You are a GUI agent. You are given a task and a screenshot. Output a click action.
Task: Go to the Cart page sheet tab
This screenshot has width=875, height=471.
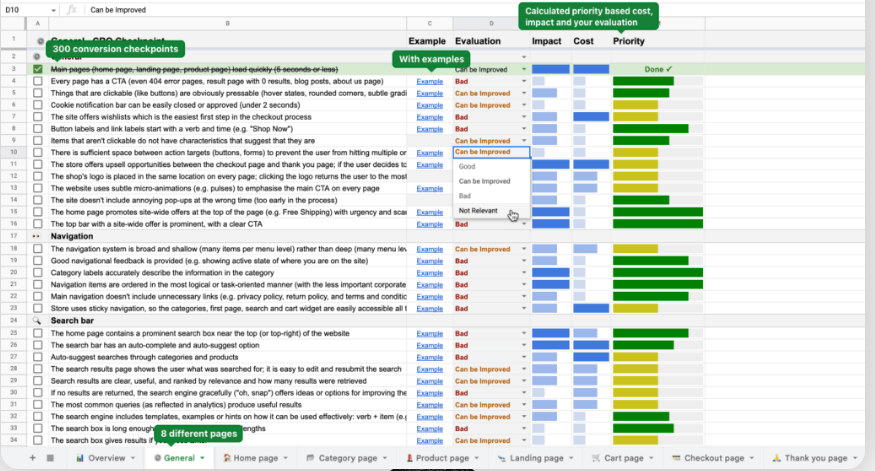pyautogui.click(x=623, y=458)
